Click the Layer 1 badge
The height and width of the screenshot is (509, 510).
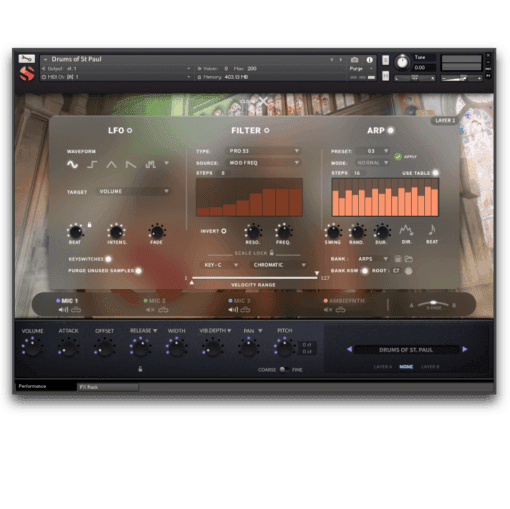(445, 120)
